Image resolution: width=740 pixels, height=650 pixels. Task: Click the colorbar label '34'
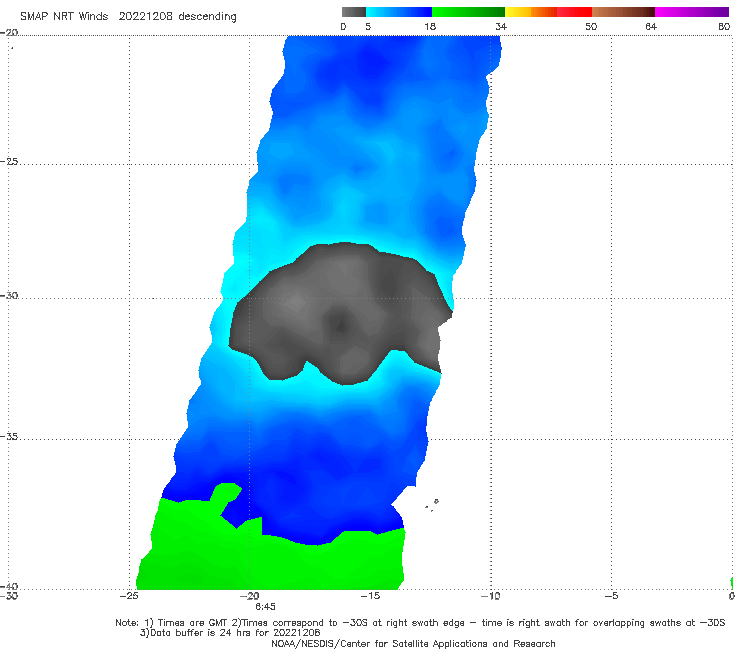point(501,26)
